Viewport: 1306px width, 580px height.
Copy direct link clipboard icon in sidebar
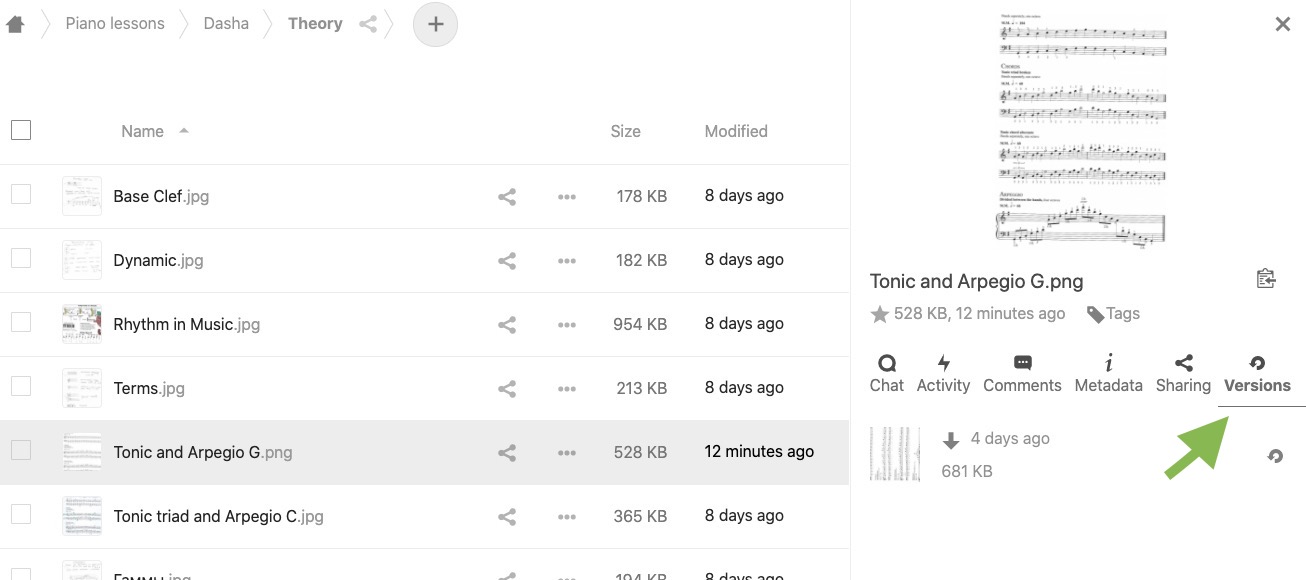click(1266, 278)
